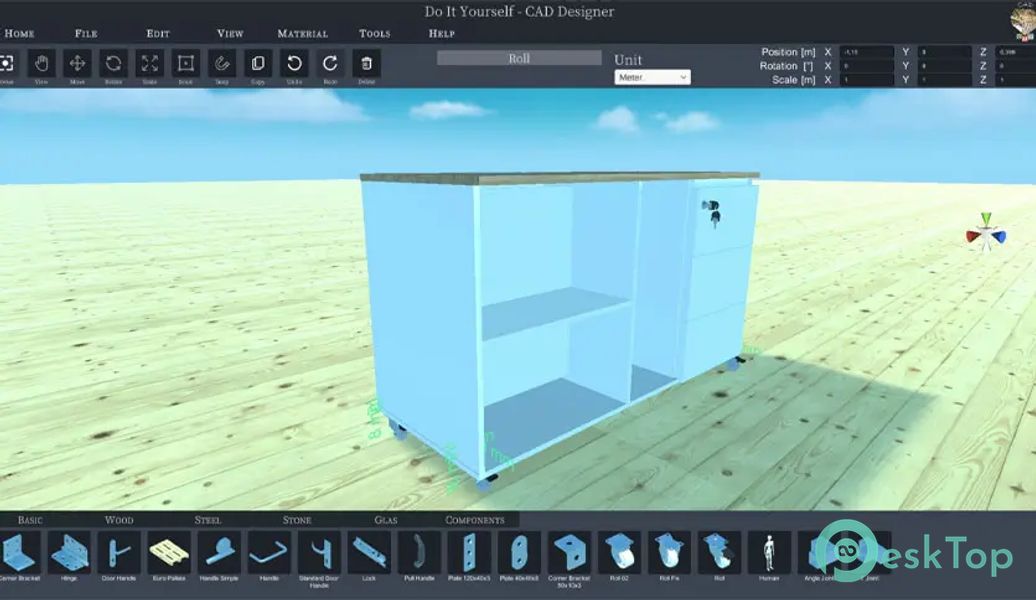The height and width of the screenshot is (600, 1036).
Task: Activate the Move tool
Action: [77, 63]
